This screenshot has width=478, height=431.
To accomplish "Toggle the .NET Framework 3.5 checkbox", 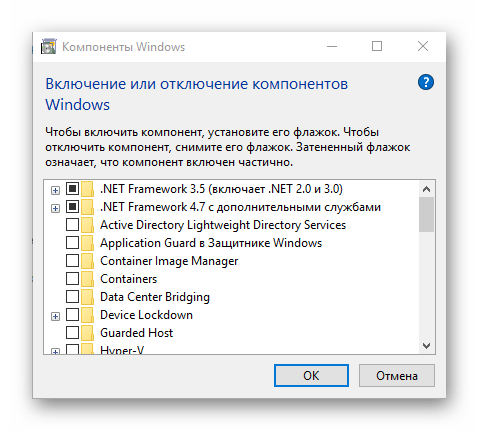I will click(72, 189).
